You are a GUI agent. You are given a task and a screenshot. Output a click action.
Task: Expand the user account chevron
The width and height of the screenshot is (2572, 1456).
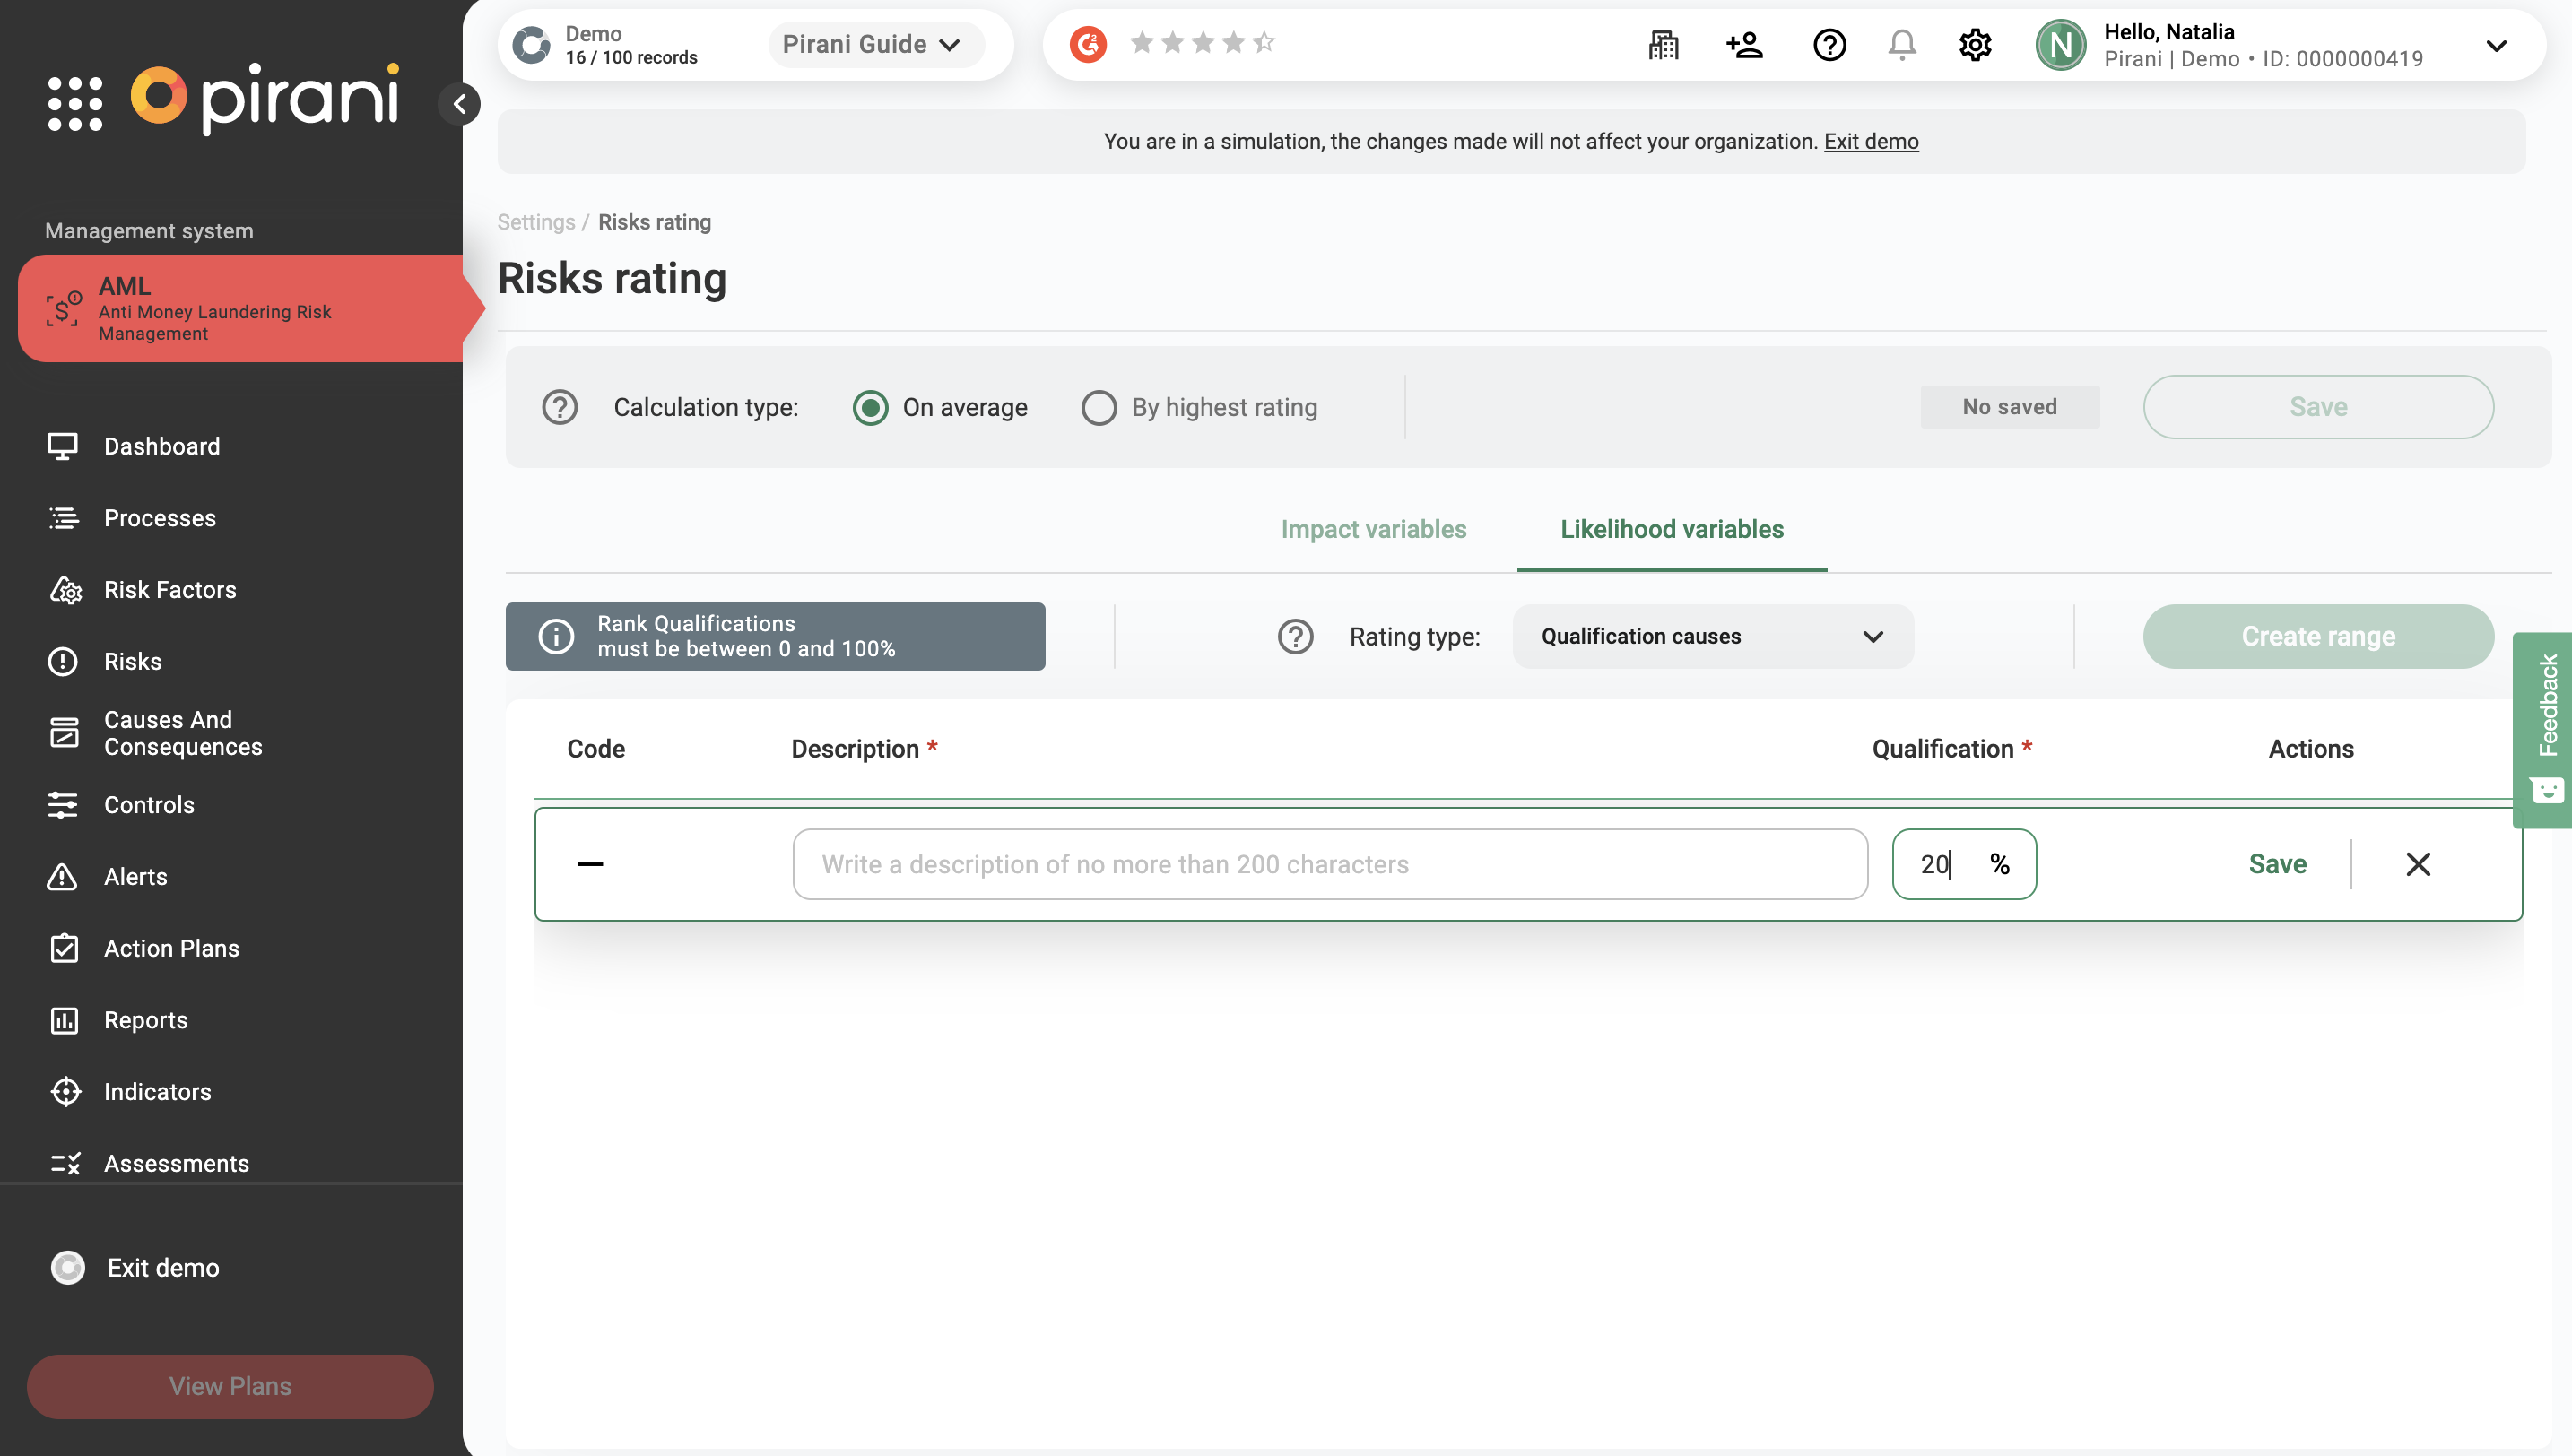tap(2496, 45)
